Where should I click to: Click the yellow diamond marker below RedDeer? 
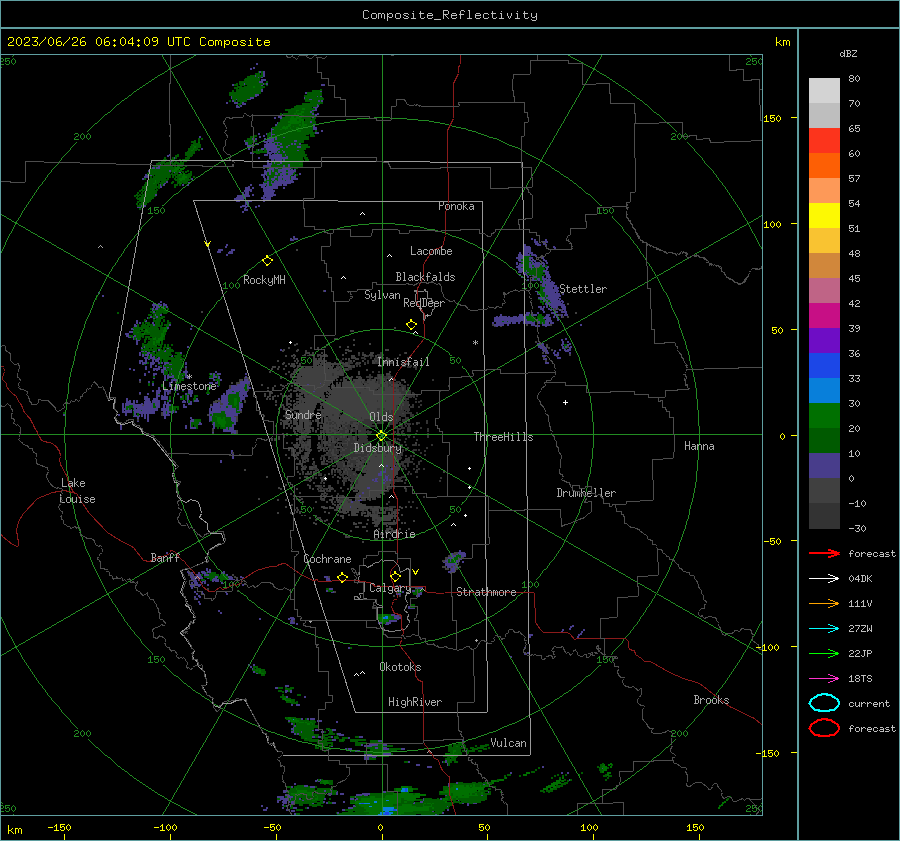coord(412,325)
